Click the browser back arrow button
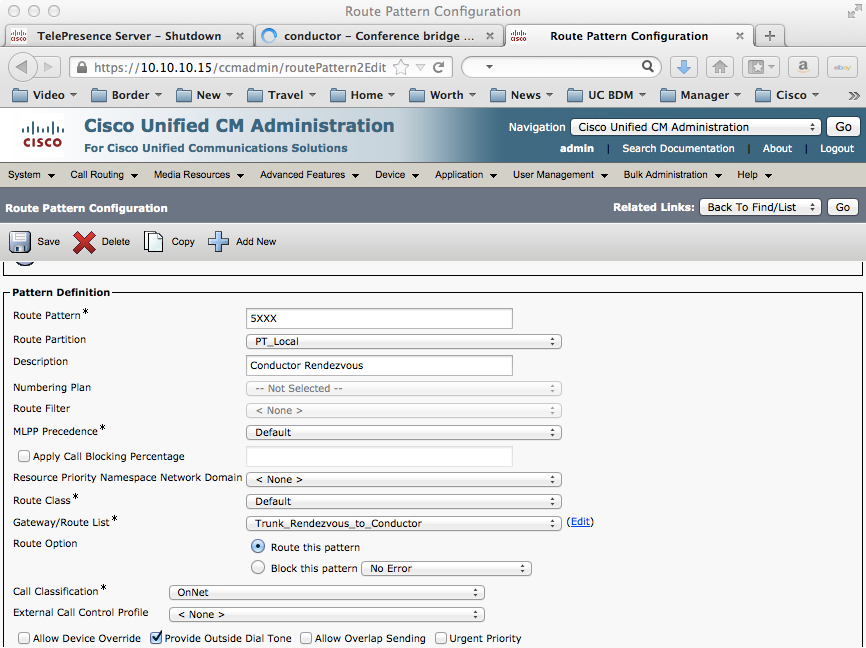 click(x=22, y=67)
